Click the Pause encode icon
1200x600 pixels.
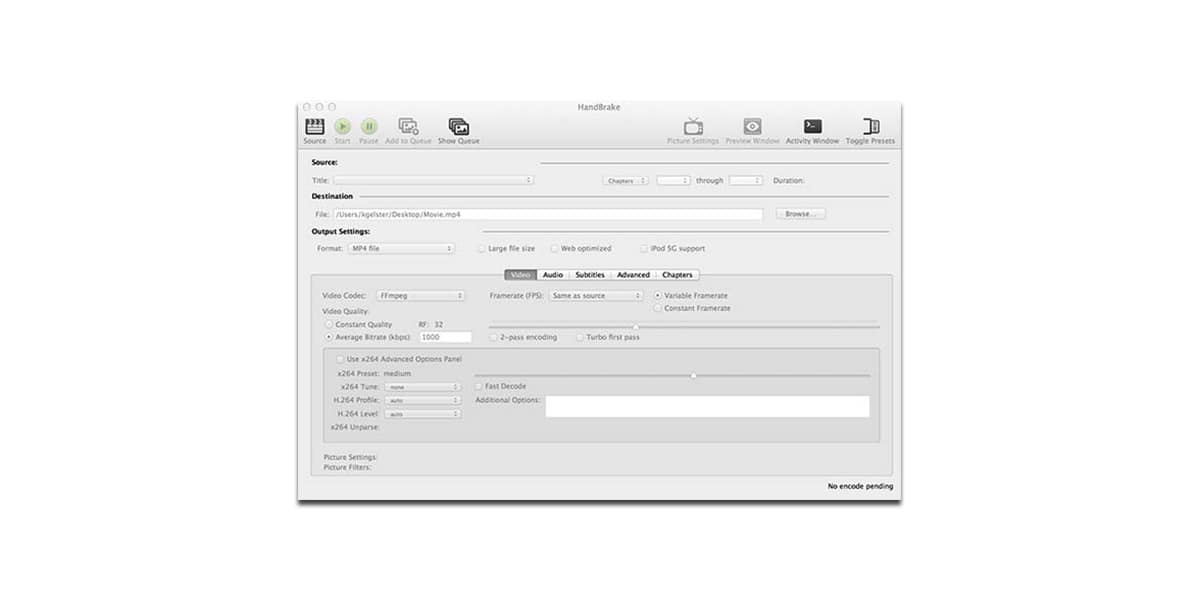point(369,127)
